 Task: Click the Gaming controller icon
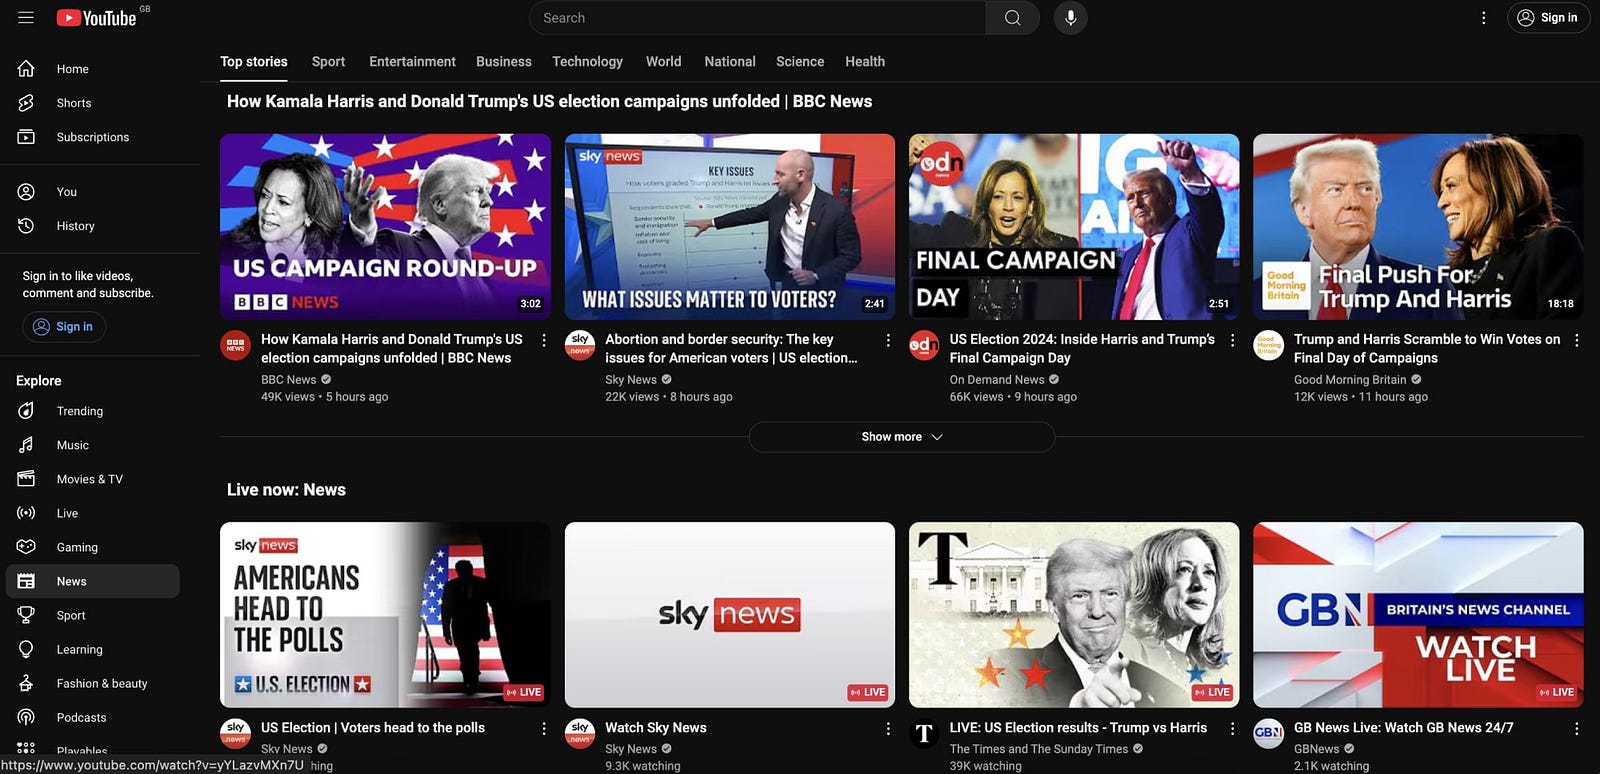tap(26, 547)
